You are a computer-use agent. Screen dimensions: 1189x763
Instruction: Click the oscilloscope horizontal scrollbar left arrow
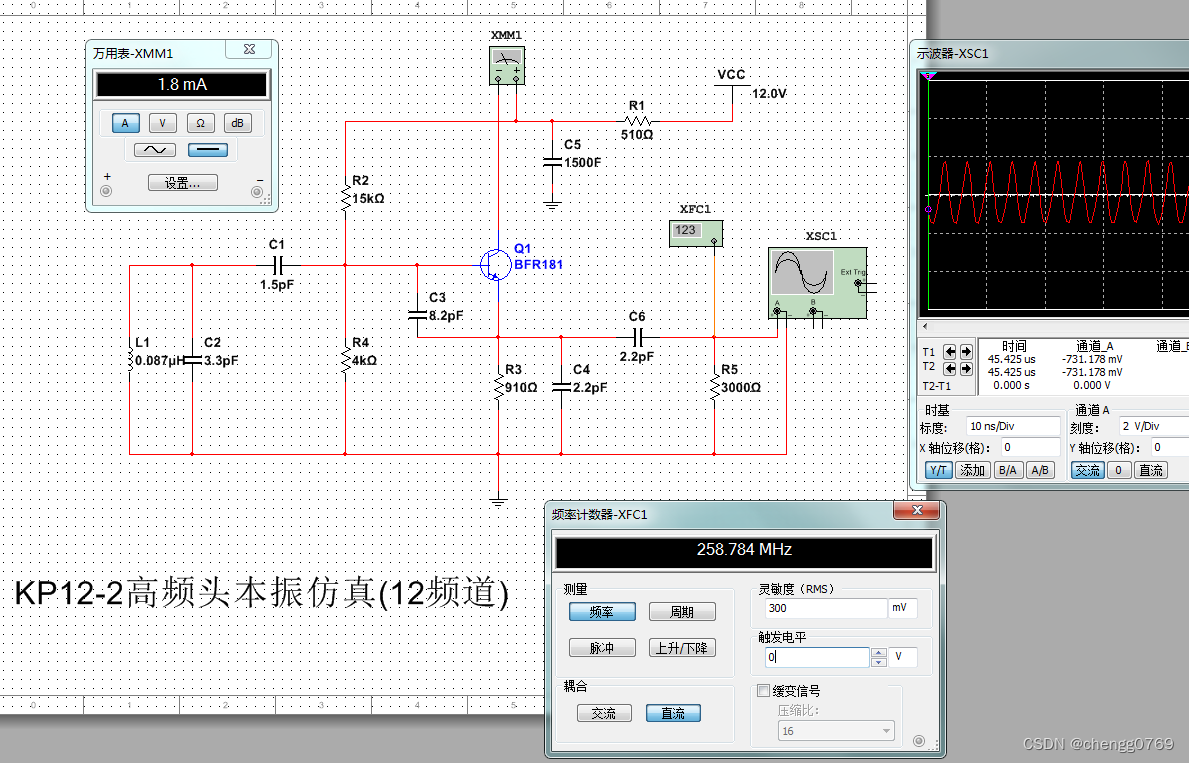pyautogui.click(x=925, y=326)
